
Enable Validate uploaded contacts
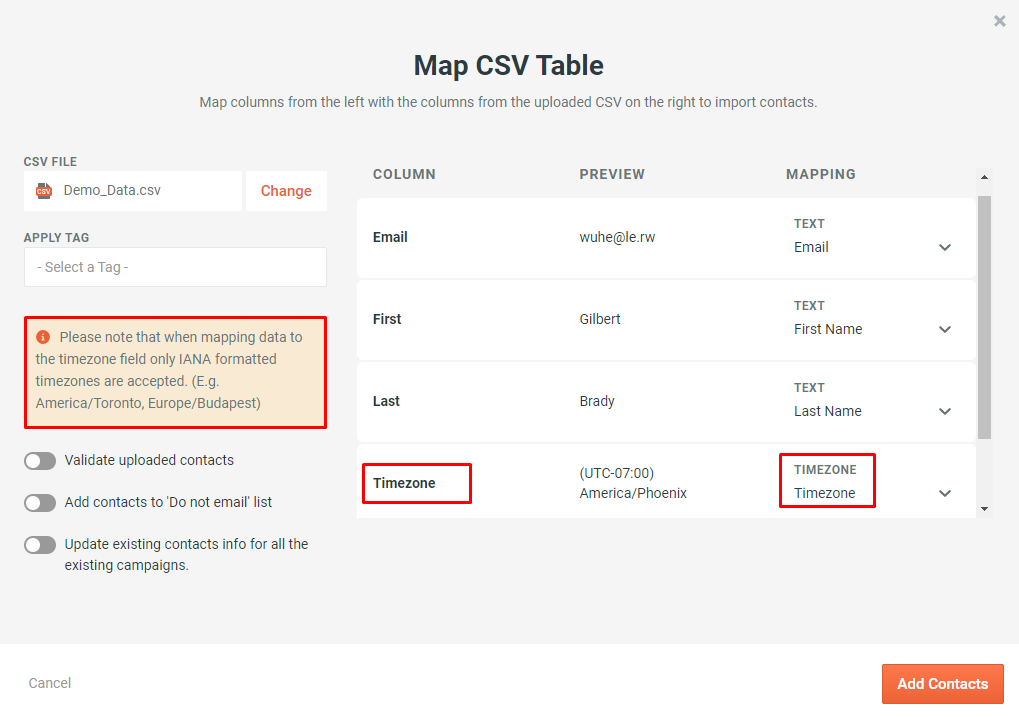click(40, 460)
